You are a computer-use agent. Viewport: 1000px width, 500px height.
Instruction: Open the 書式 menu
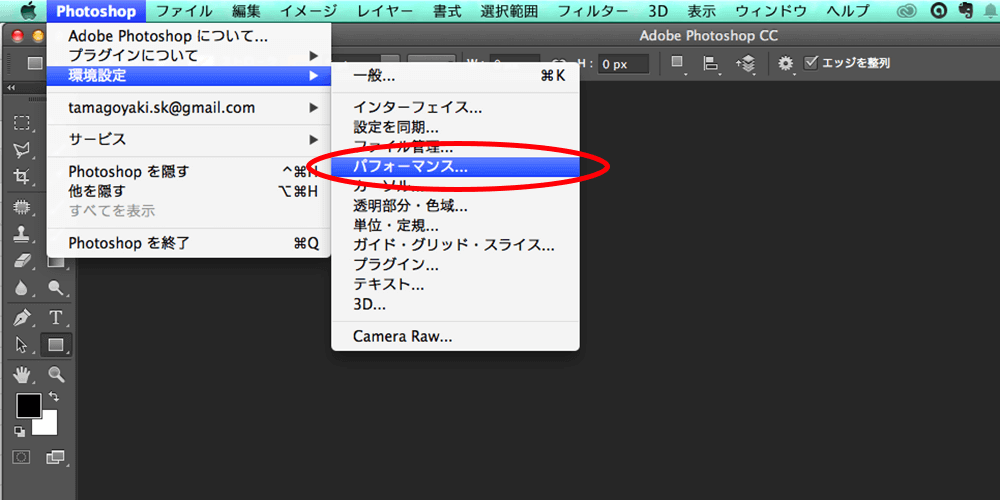tap(447, 10)
